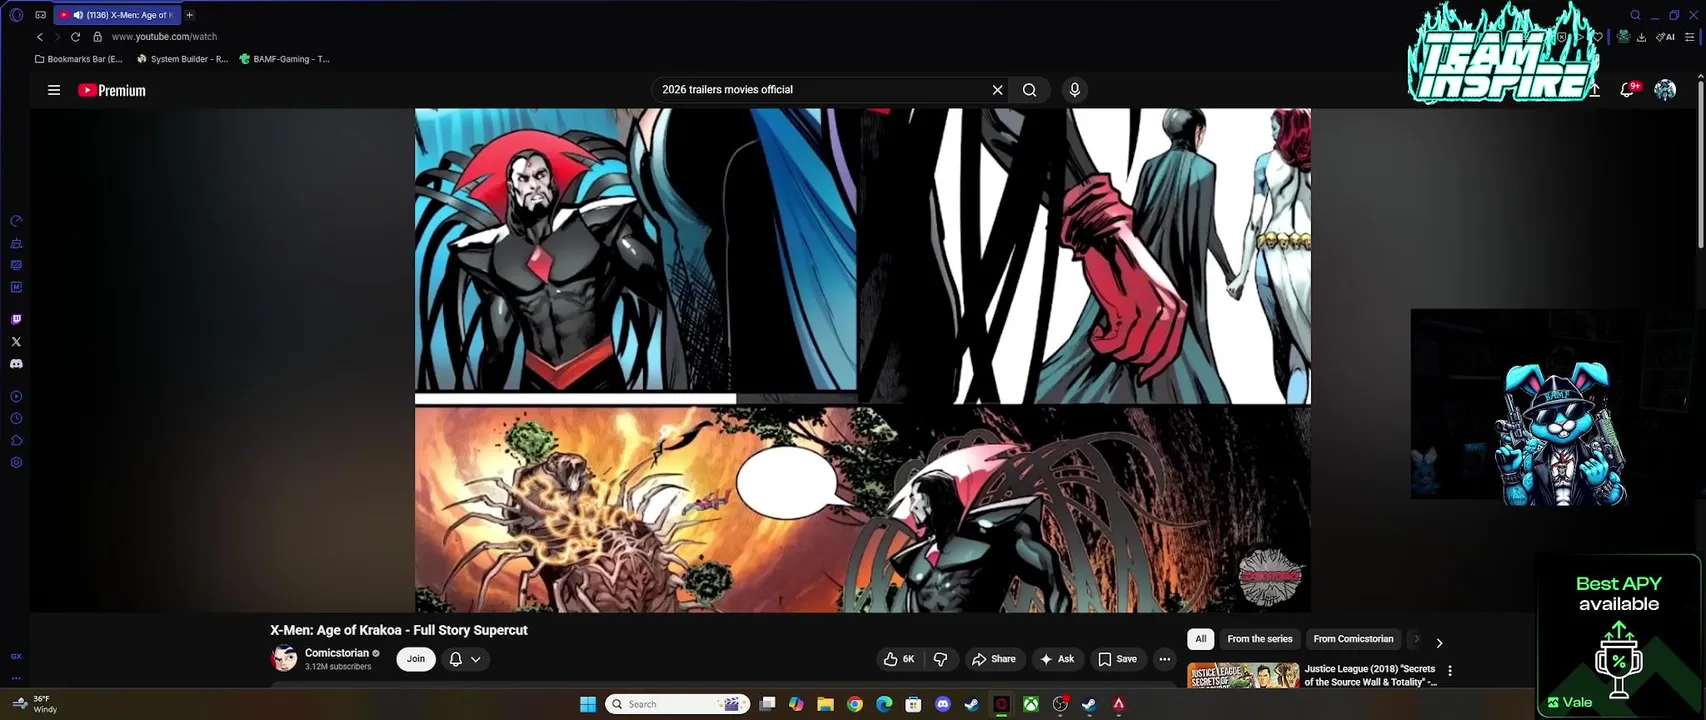Open Justice League video thumbnail
Image resolution: width=1706 pixels, height=720 pixels.
pyautogui.click(x=1243, y=676)
